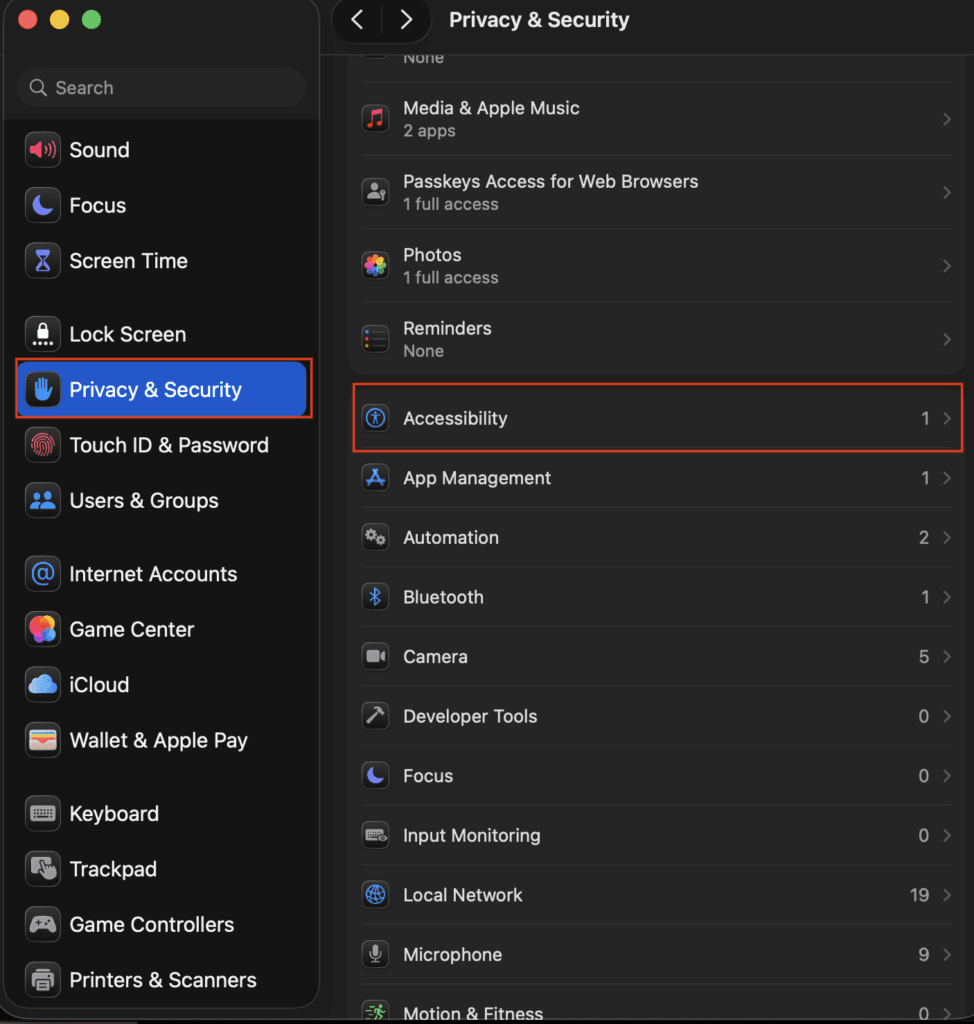
Task: Click the Bluetooth count 1
Action: [925, 597]
